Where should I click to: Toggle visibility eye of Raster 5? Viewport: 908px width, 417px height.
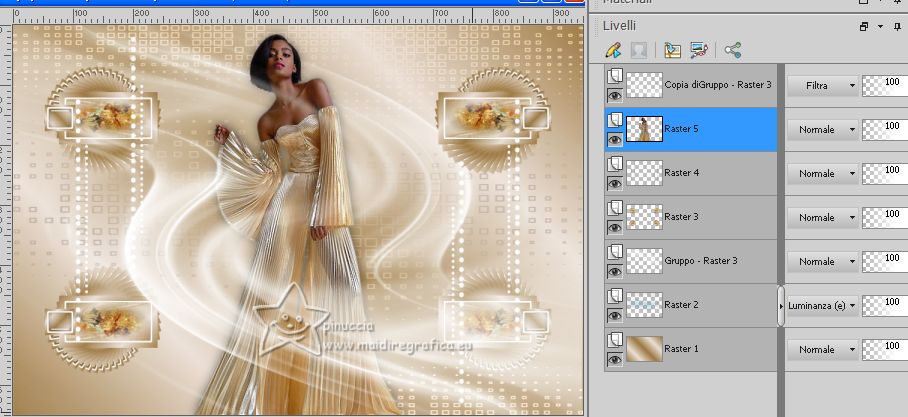pyautogui.click(x=614, y=140)
